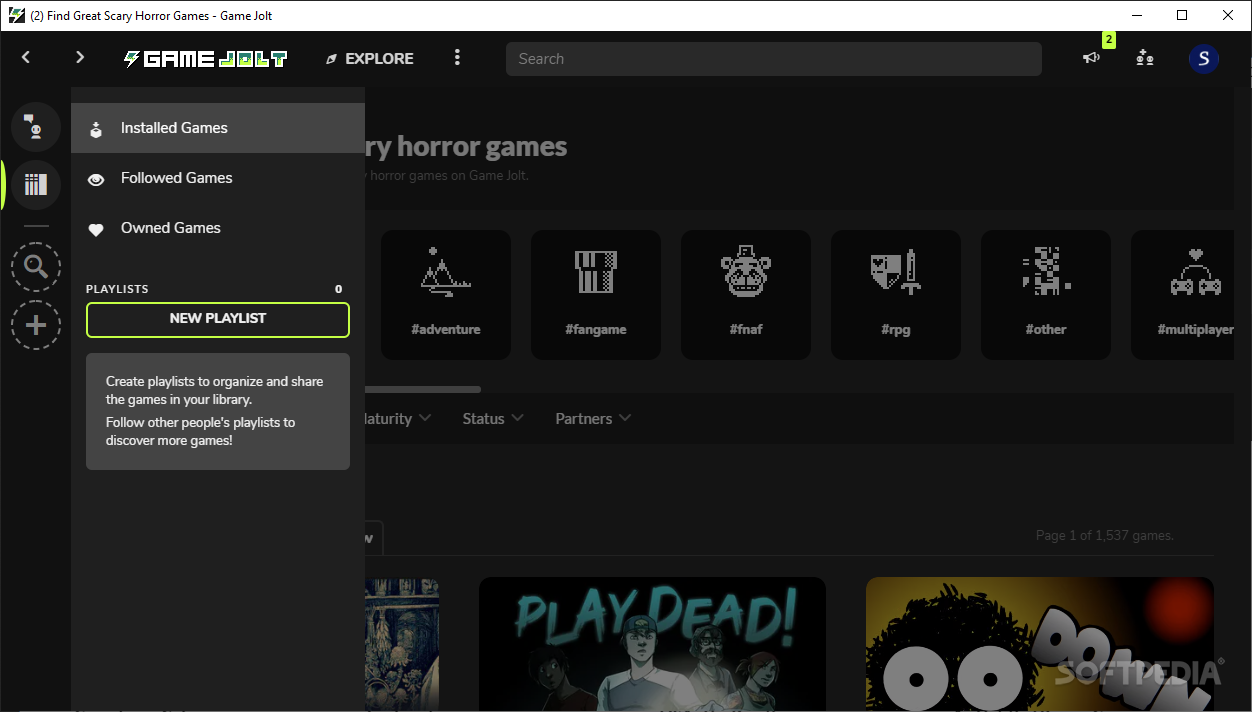Open the Game Jolt logo home
The height and width of the screenshot is (712, 1252).
(x=205, y=59)
